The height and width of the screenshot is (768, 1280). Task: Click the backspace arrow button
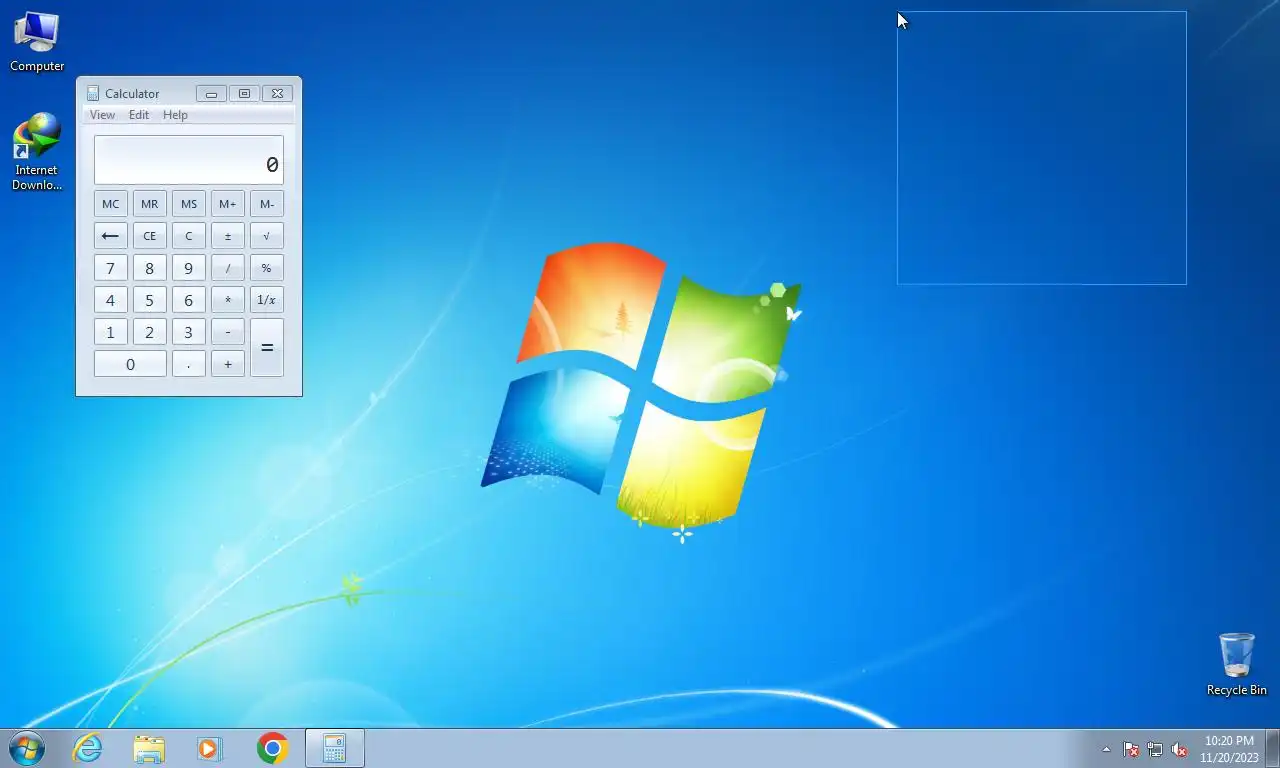pos(111,236)
